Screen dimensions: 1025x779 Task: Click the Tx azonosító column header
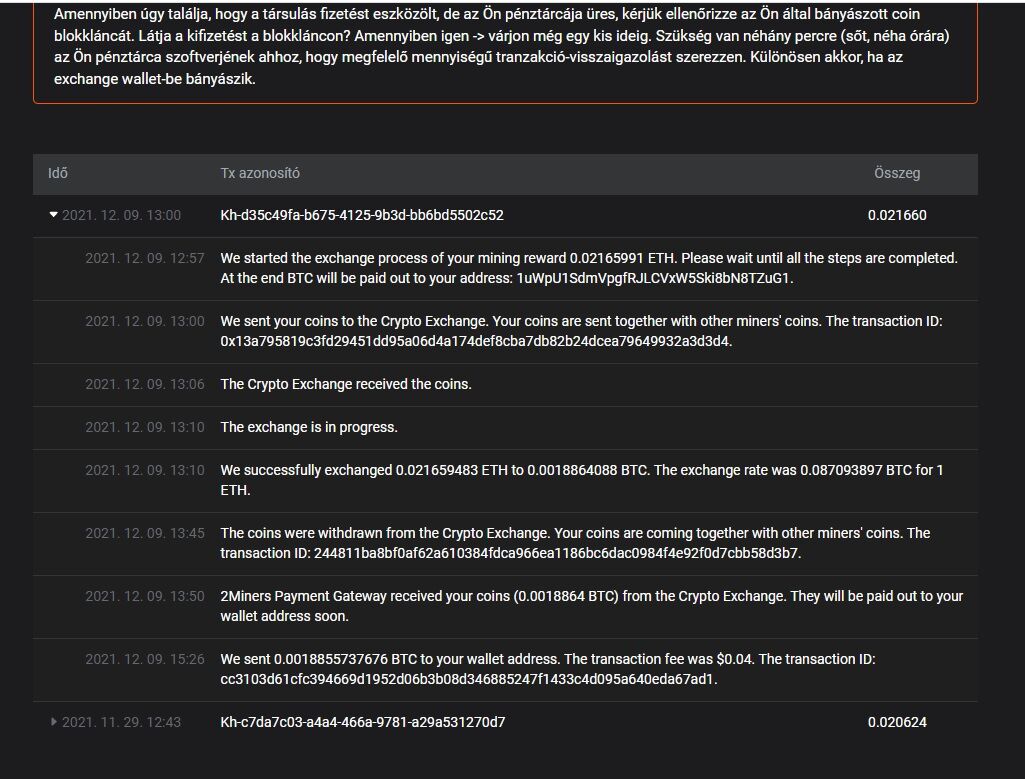click(x=260, y=173)
